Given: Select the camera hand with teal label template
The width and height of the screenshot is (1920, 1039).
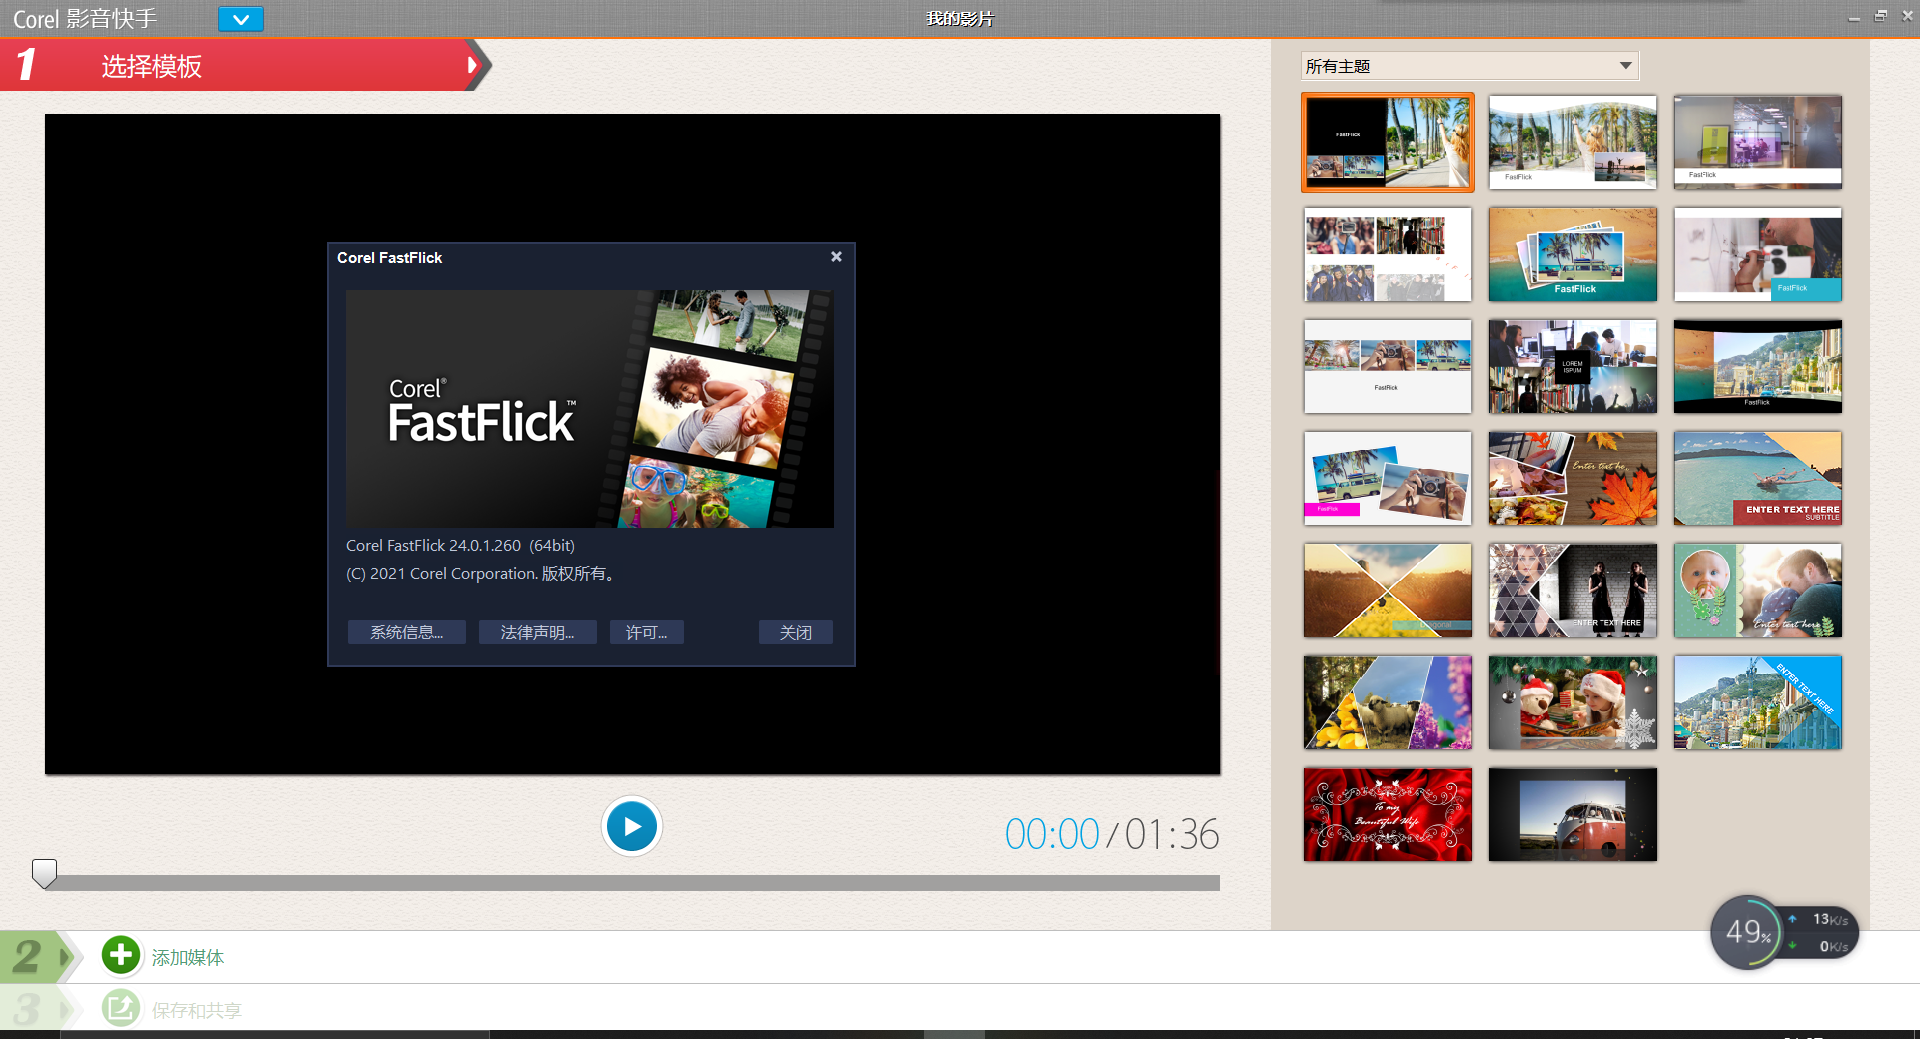Looking at the screenshot, I should tap(1757, 254).
